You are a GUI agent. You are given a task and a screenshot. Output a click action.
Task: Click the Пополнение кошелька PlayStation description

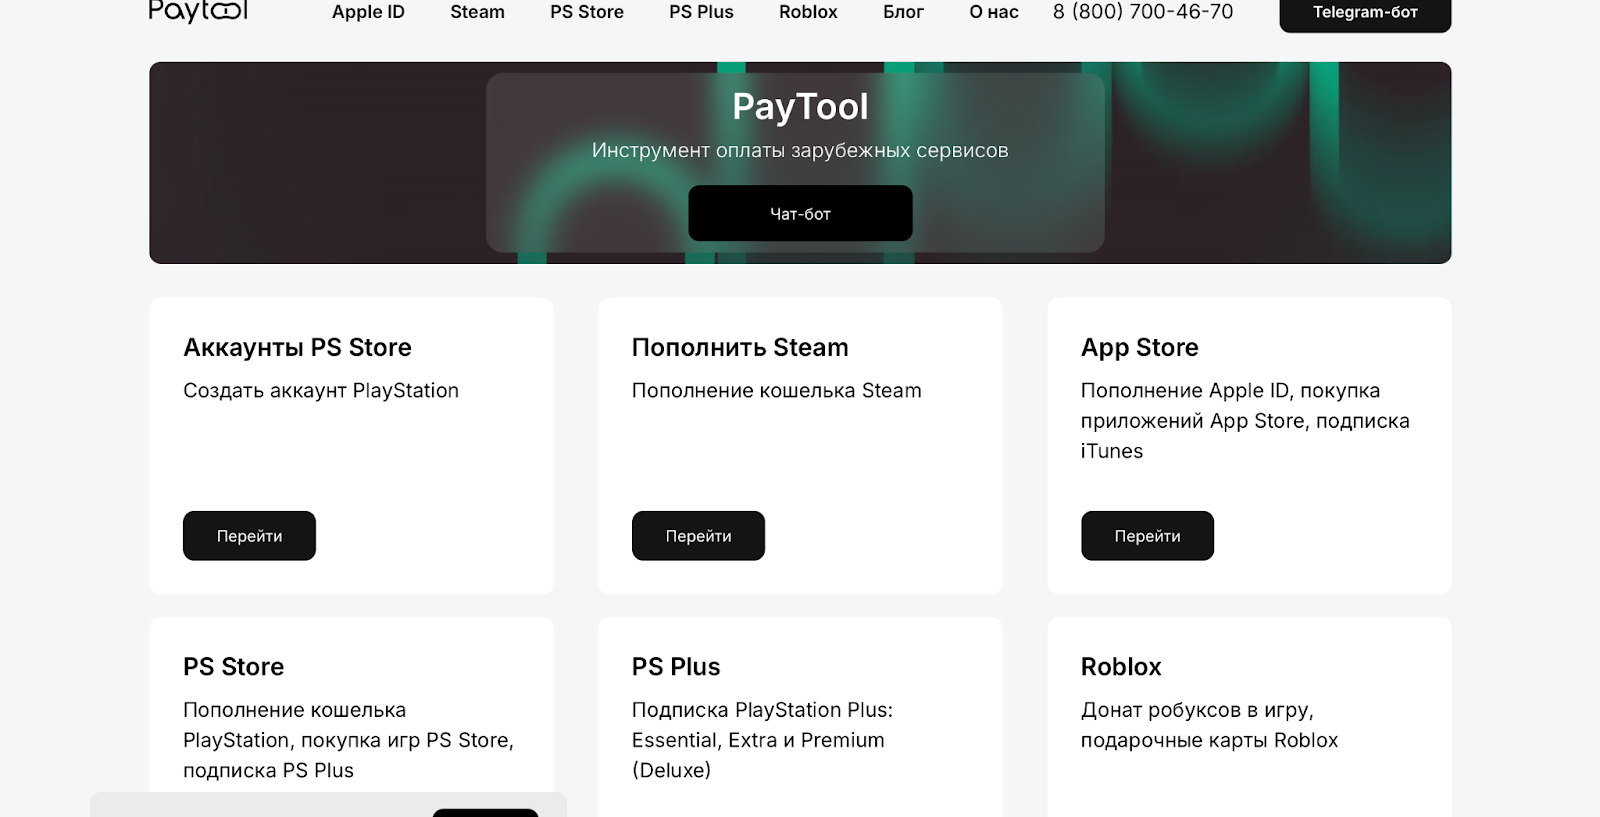[348, 740]
